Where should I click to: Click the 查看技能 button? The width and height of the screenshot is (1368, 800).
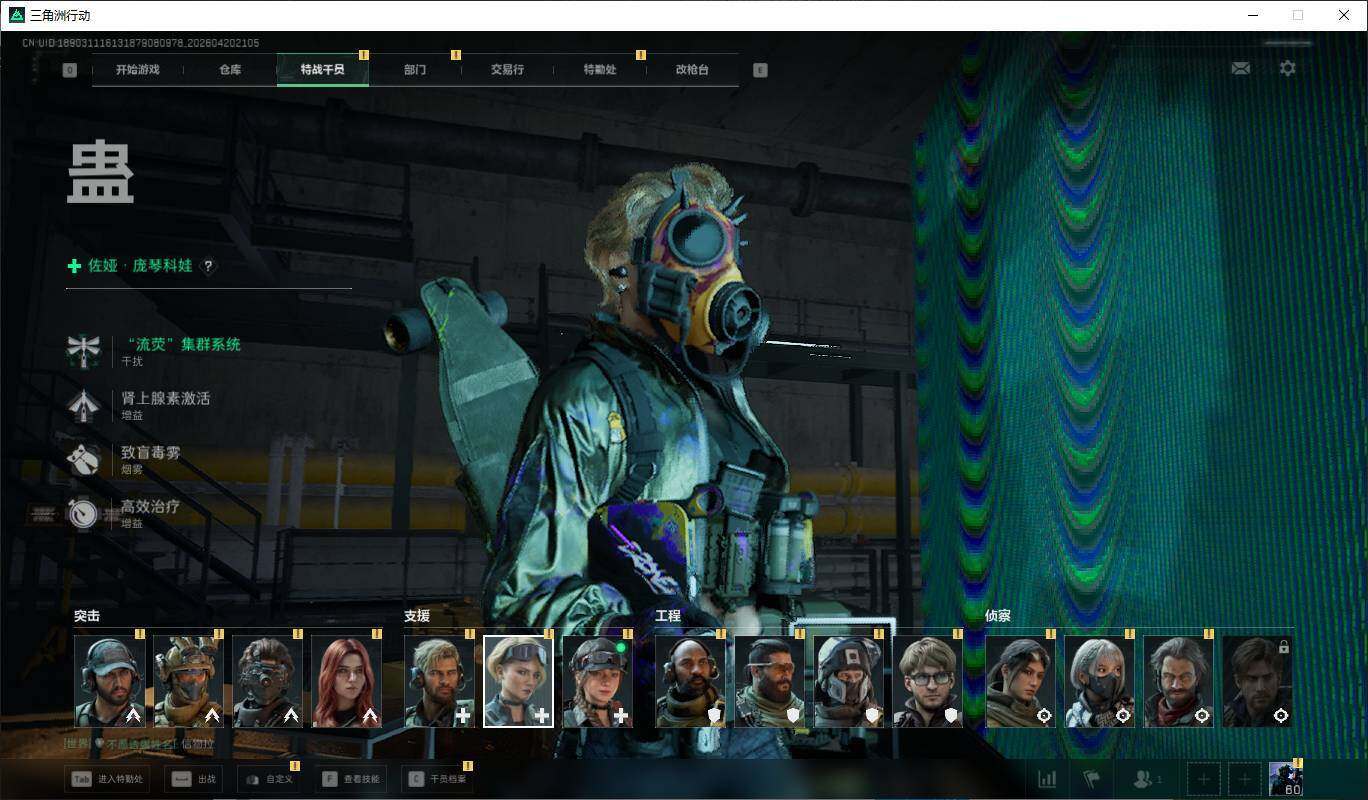click(x=350, y=779)
